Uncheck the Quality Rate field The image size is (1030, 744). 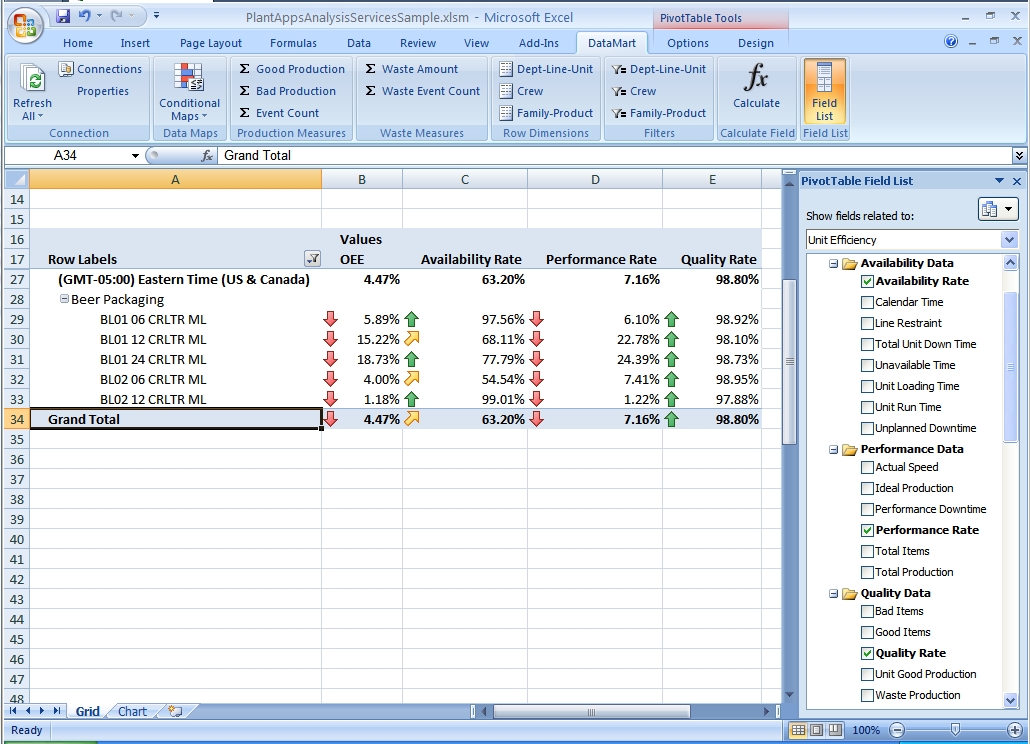tap(867, 653)
